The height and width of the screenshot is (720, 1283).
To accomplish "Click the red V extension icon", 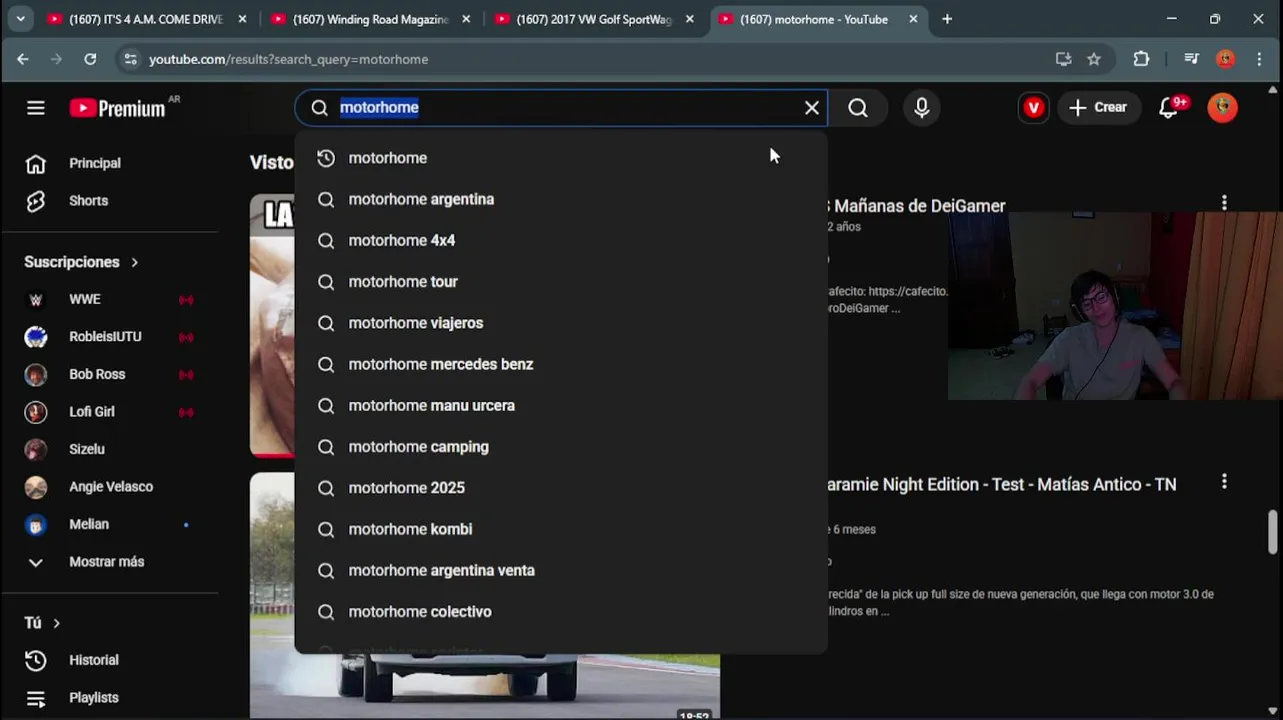I will (x=1034, y=108).
